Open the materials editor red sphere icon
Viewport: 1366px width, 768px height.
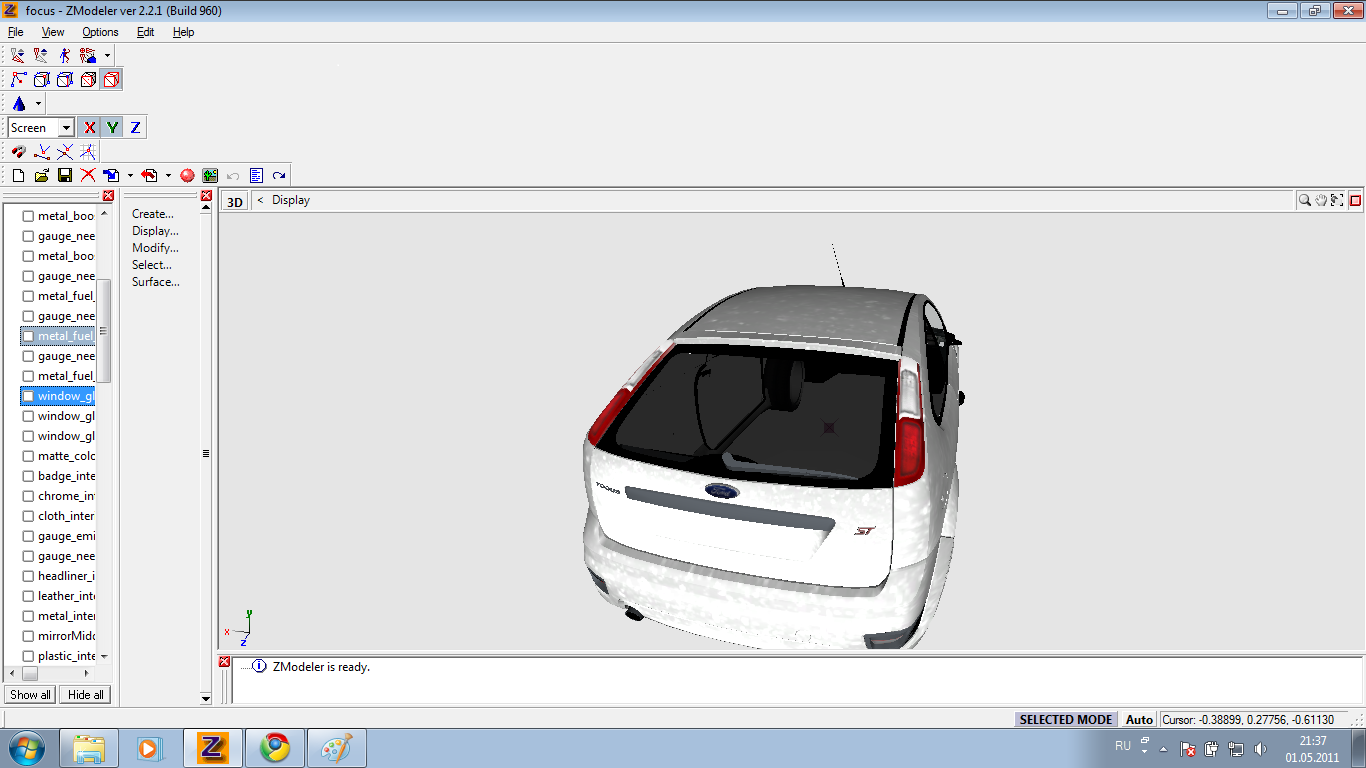[x=187, y=175]
